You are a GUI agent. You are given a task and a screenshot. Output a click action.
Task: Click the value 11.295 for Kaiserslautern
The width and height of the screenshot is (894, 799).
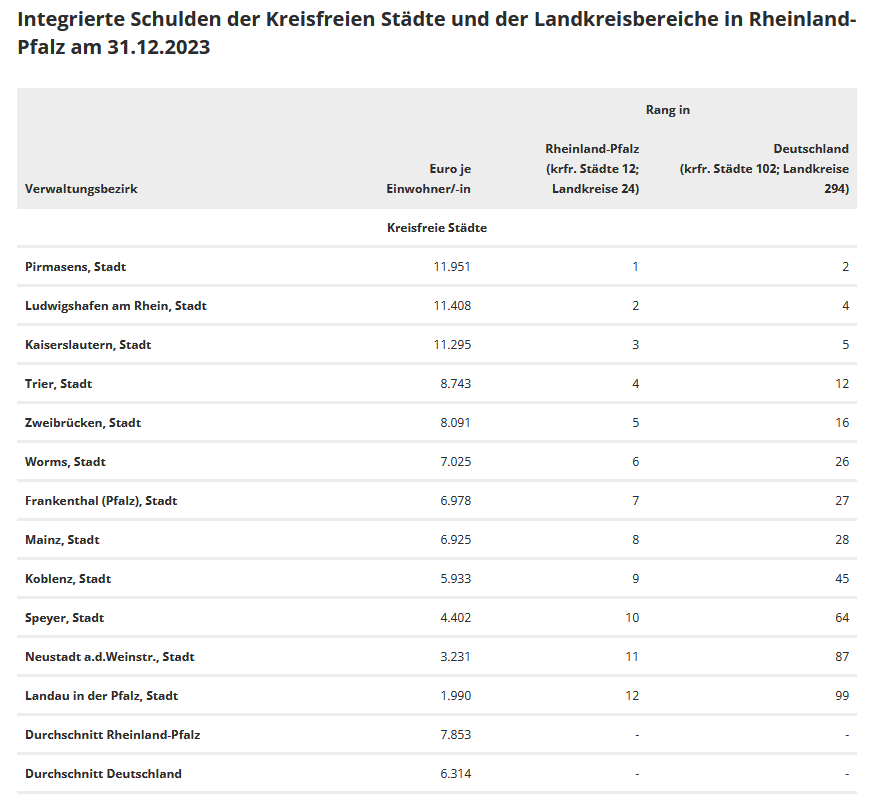(451, 345)
